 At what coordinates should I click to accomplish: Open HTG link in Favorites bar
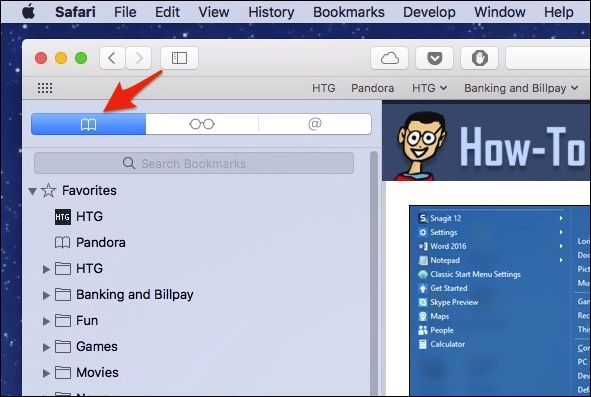[x=323, y=88]
